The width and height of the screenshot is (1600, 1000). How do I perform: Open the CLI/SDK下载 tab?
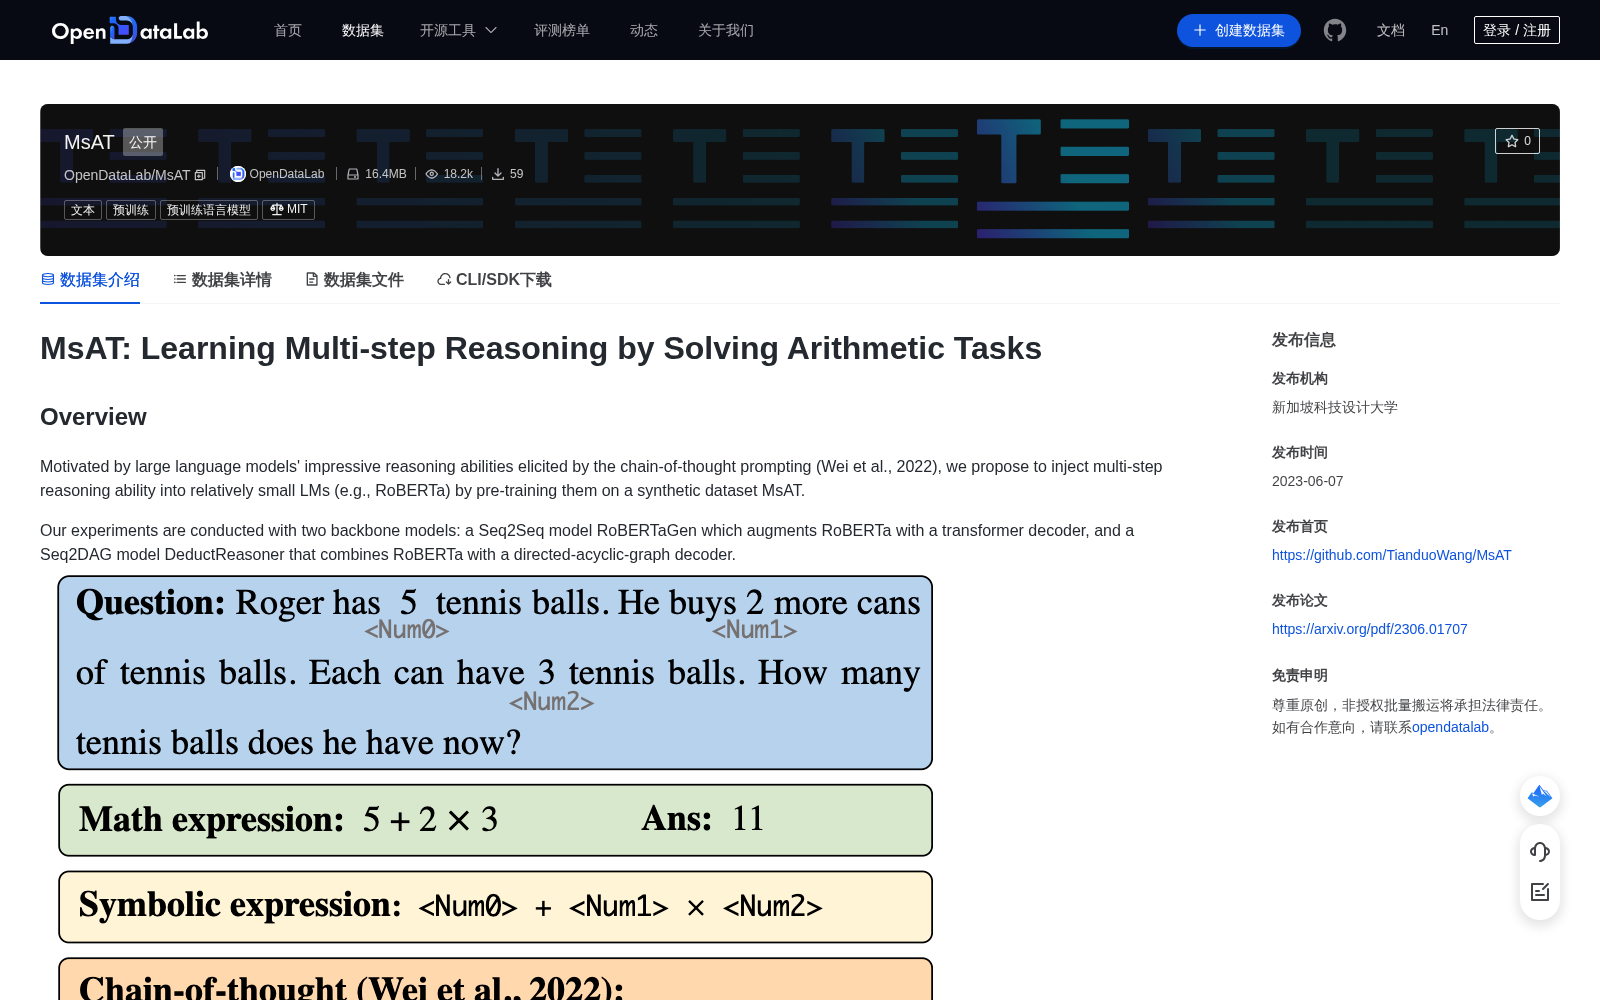tap(494, 280)
